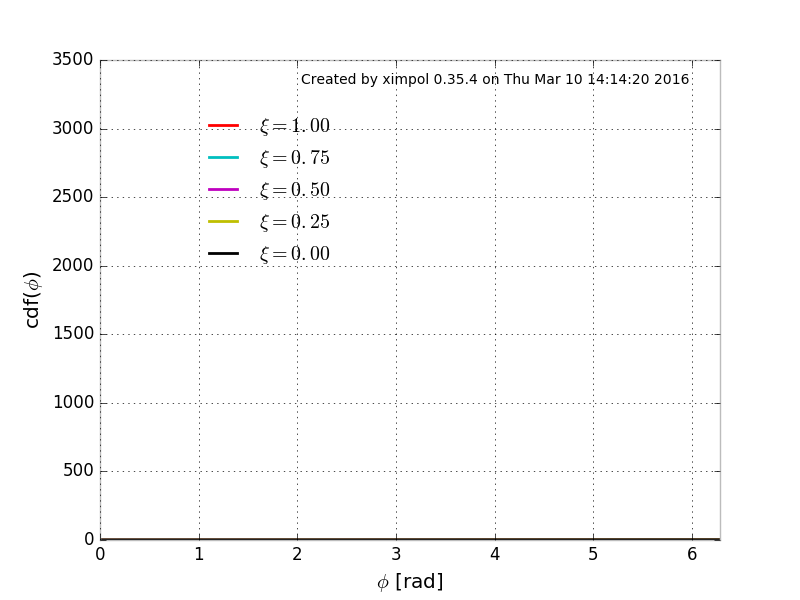Viewport: 800px width, 600px height.
Task: Click the magenta legend line for ξ=0.50
Action: [223, 190]
